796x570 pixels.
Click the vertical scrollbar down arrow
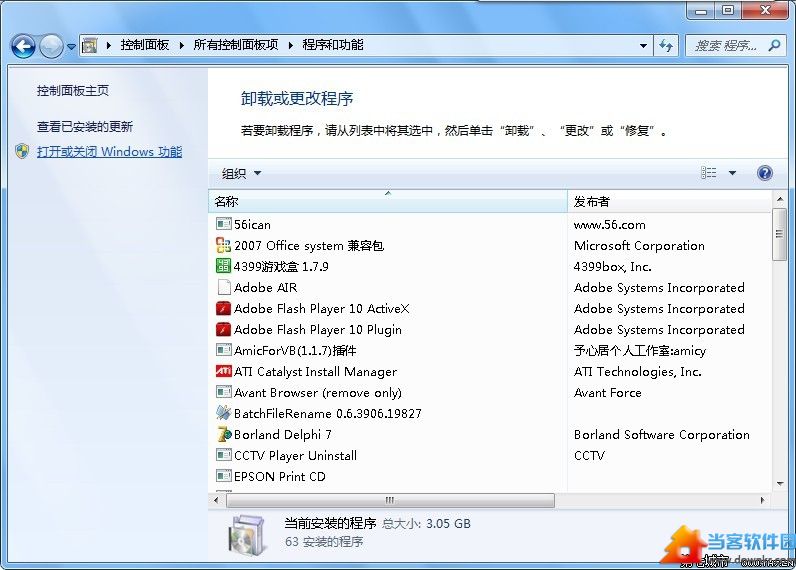point(779,484)
